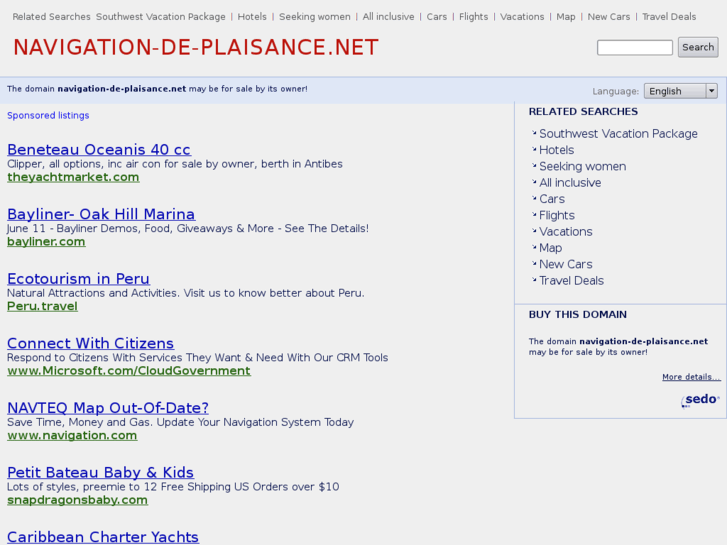Select Hotels in the top related searches
727x545 pixels.
click(252, 17)
